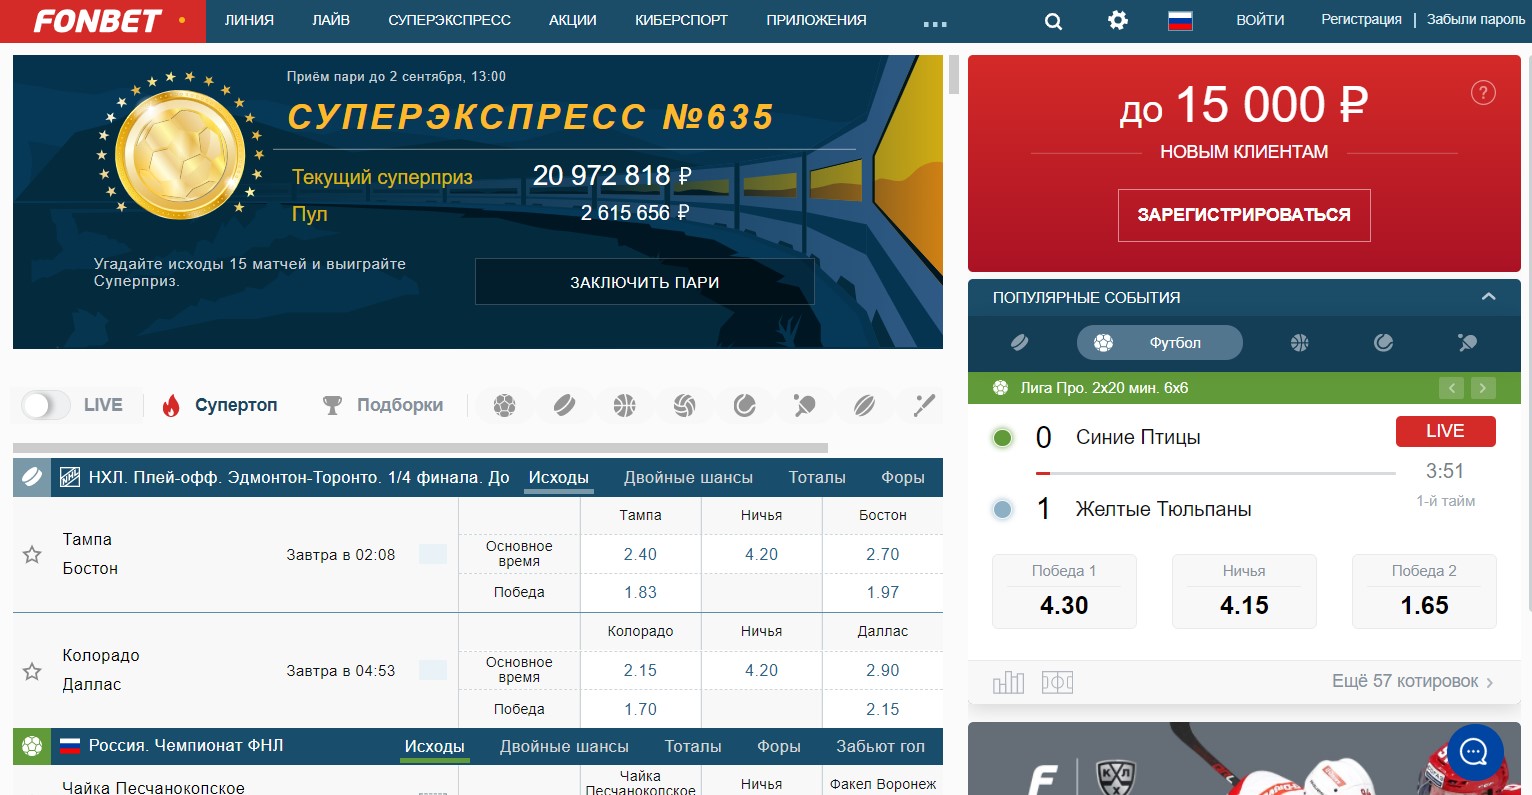This screenshot has height=795, width=1532.
Task: Filter main list by tennis ball icon
Action: (x=745, y=405)
